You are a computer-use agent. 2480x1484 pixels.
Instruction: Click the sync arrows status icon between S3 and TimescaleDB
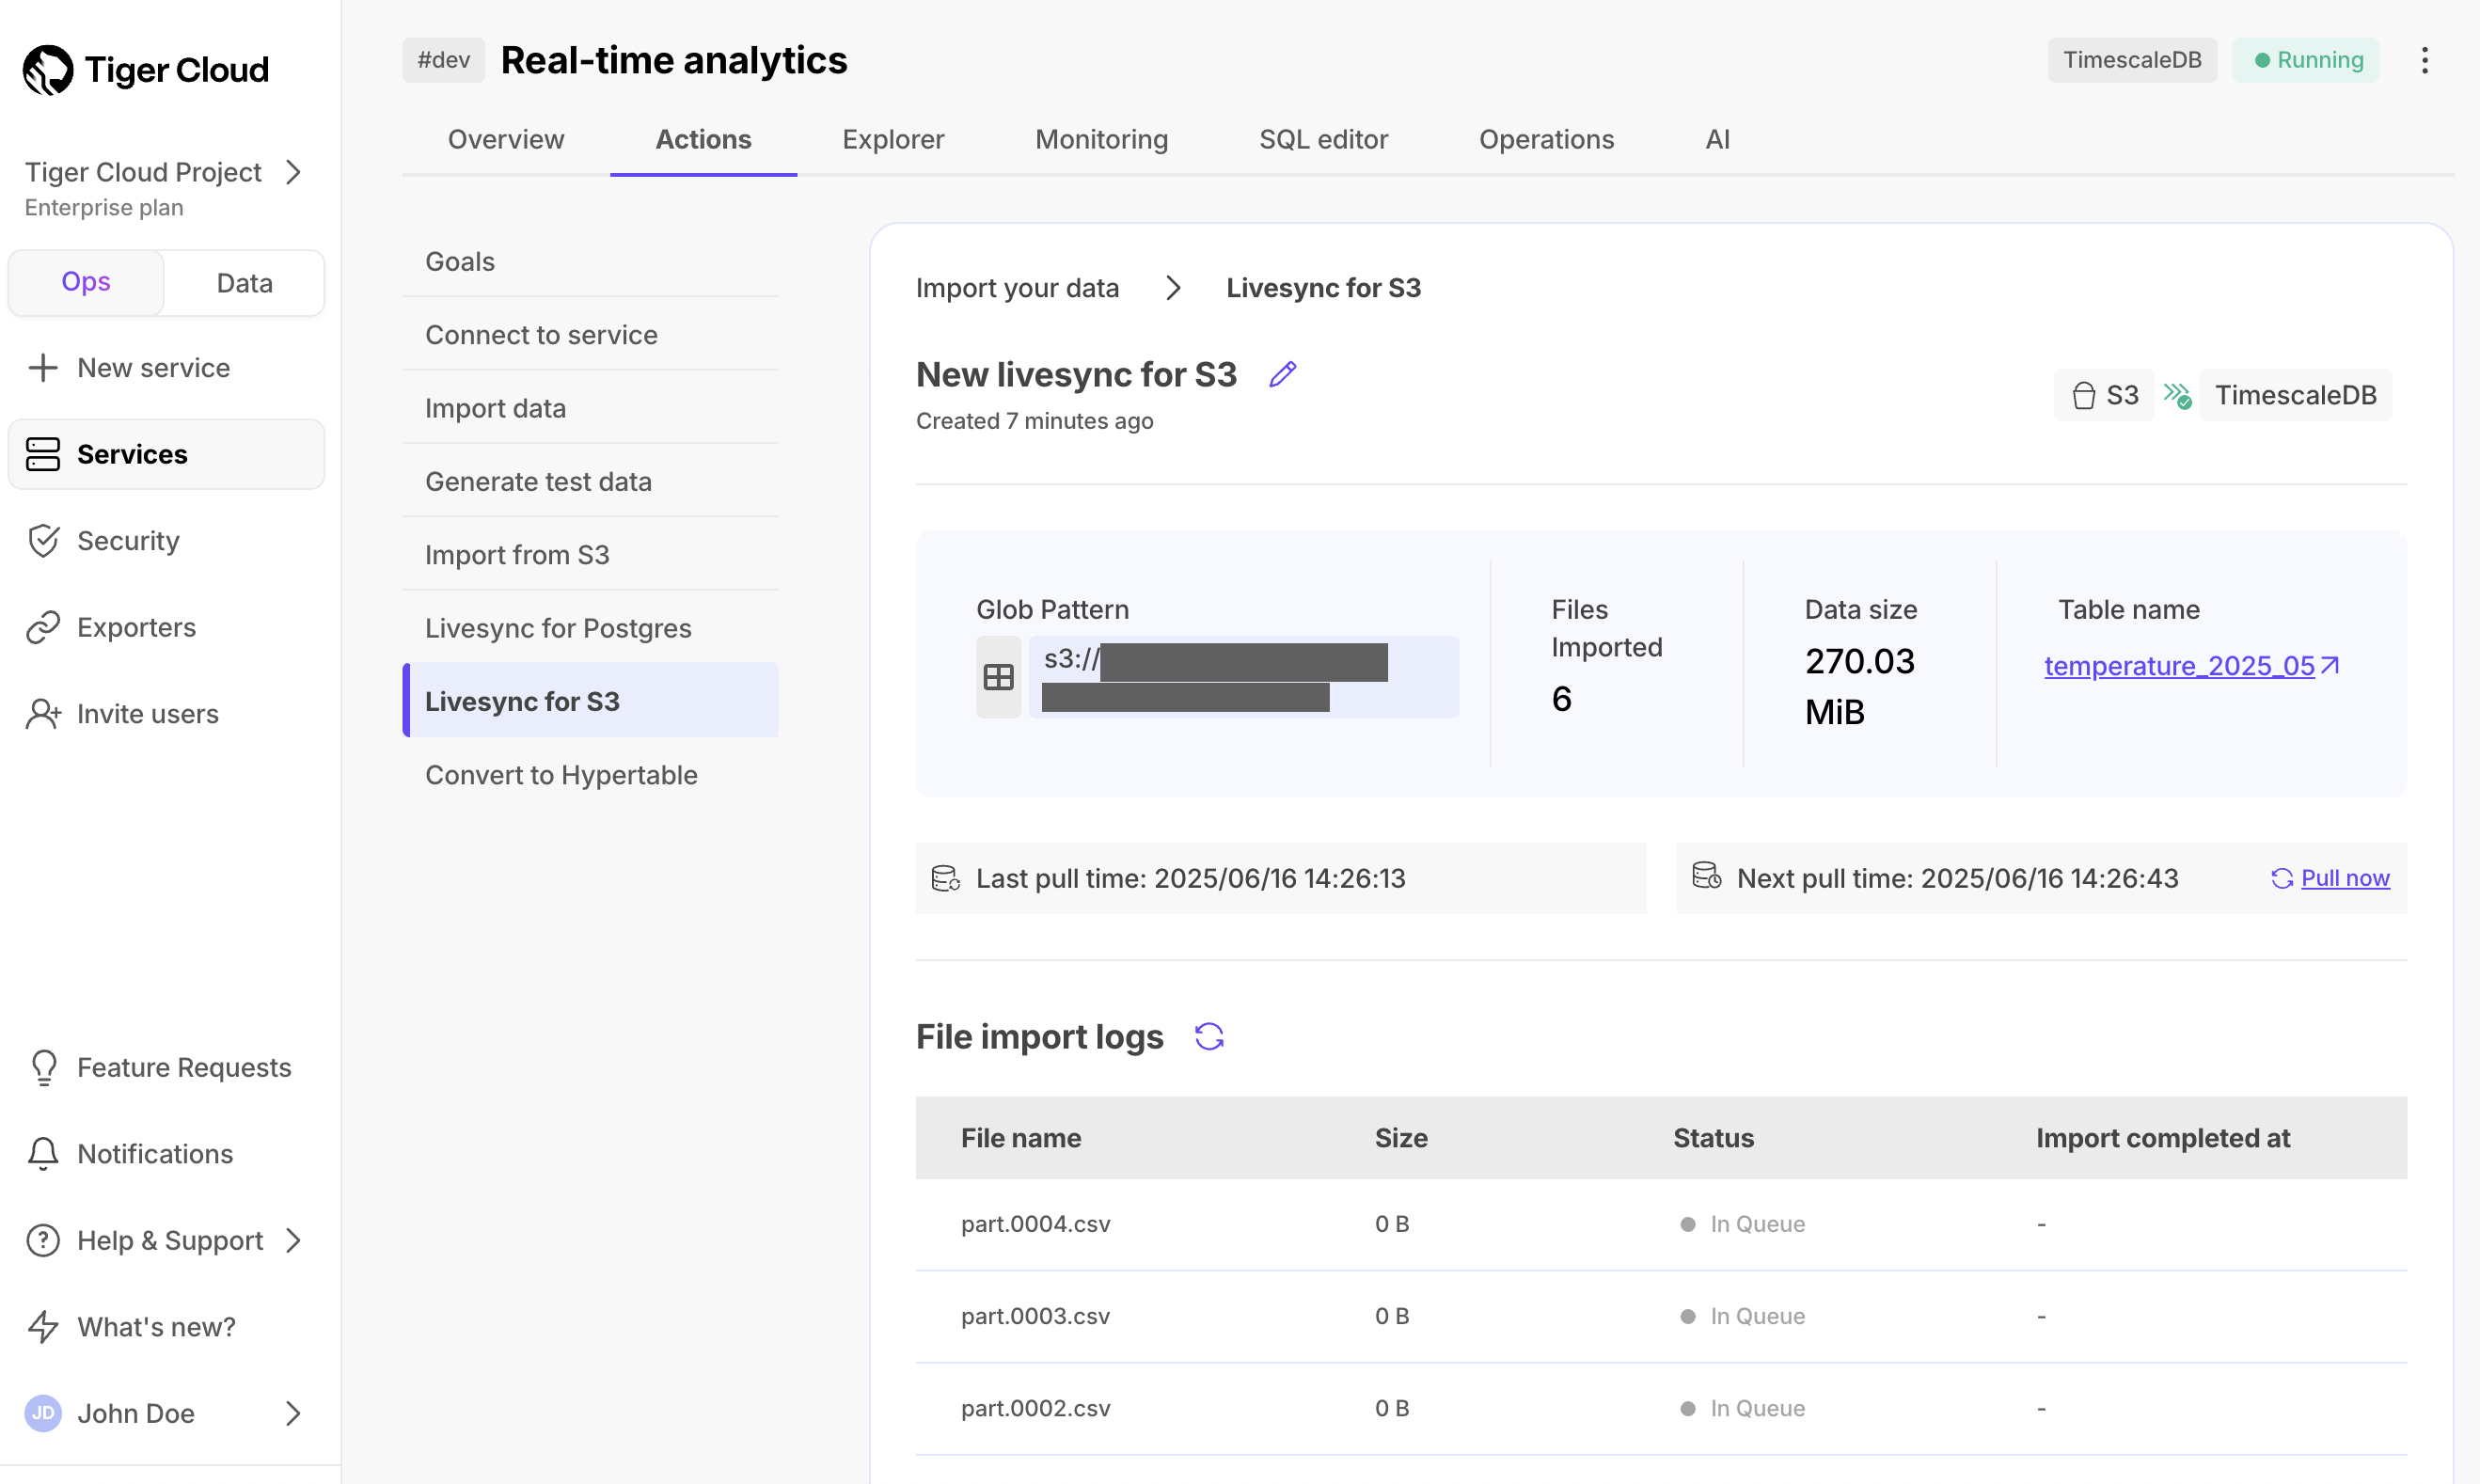tap(2178, 396)
